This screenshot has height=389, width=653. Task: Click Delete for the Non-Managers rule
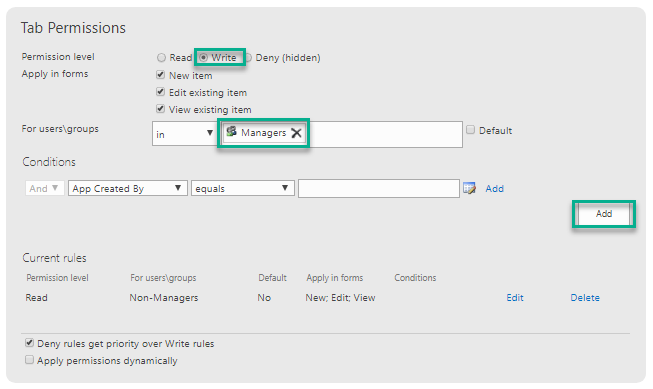click(x=585, y=298)
